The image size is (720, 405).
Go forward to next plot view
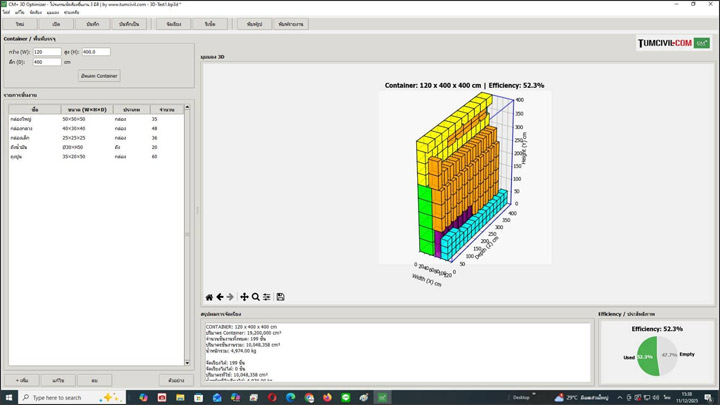231,297
